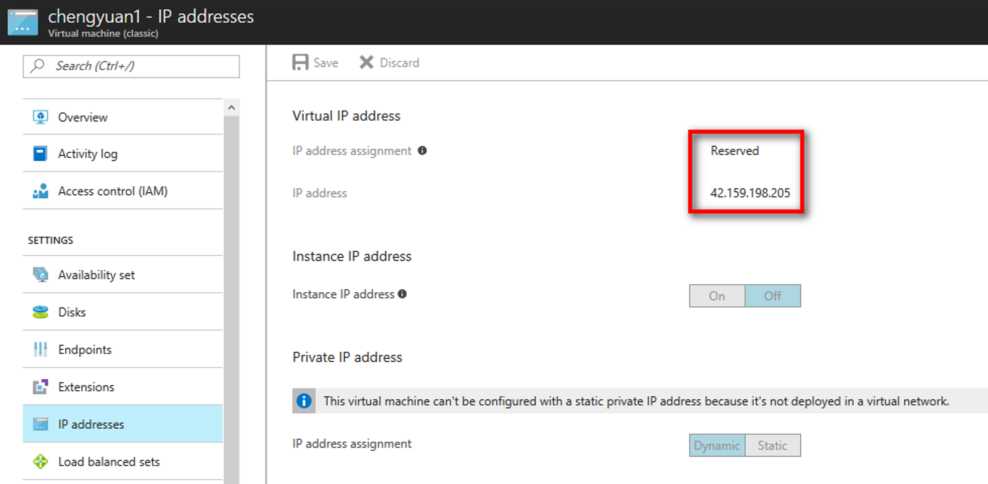Click the Discard X icon

click(366, 62)
